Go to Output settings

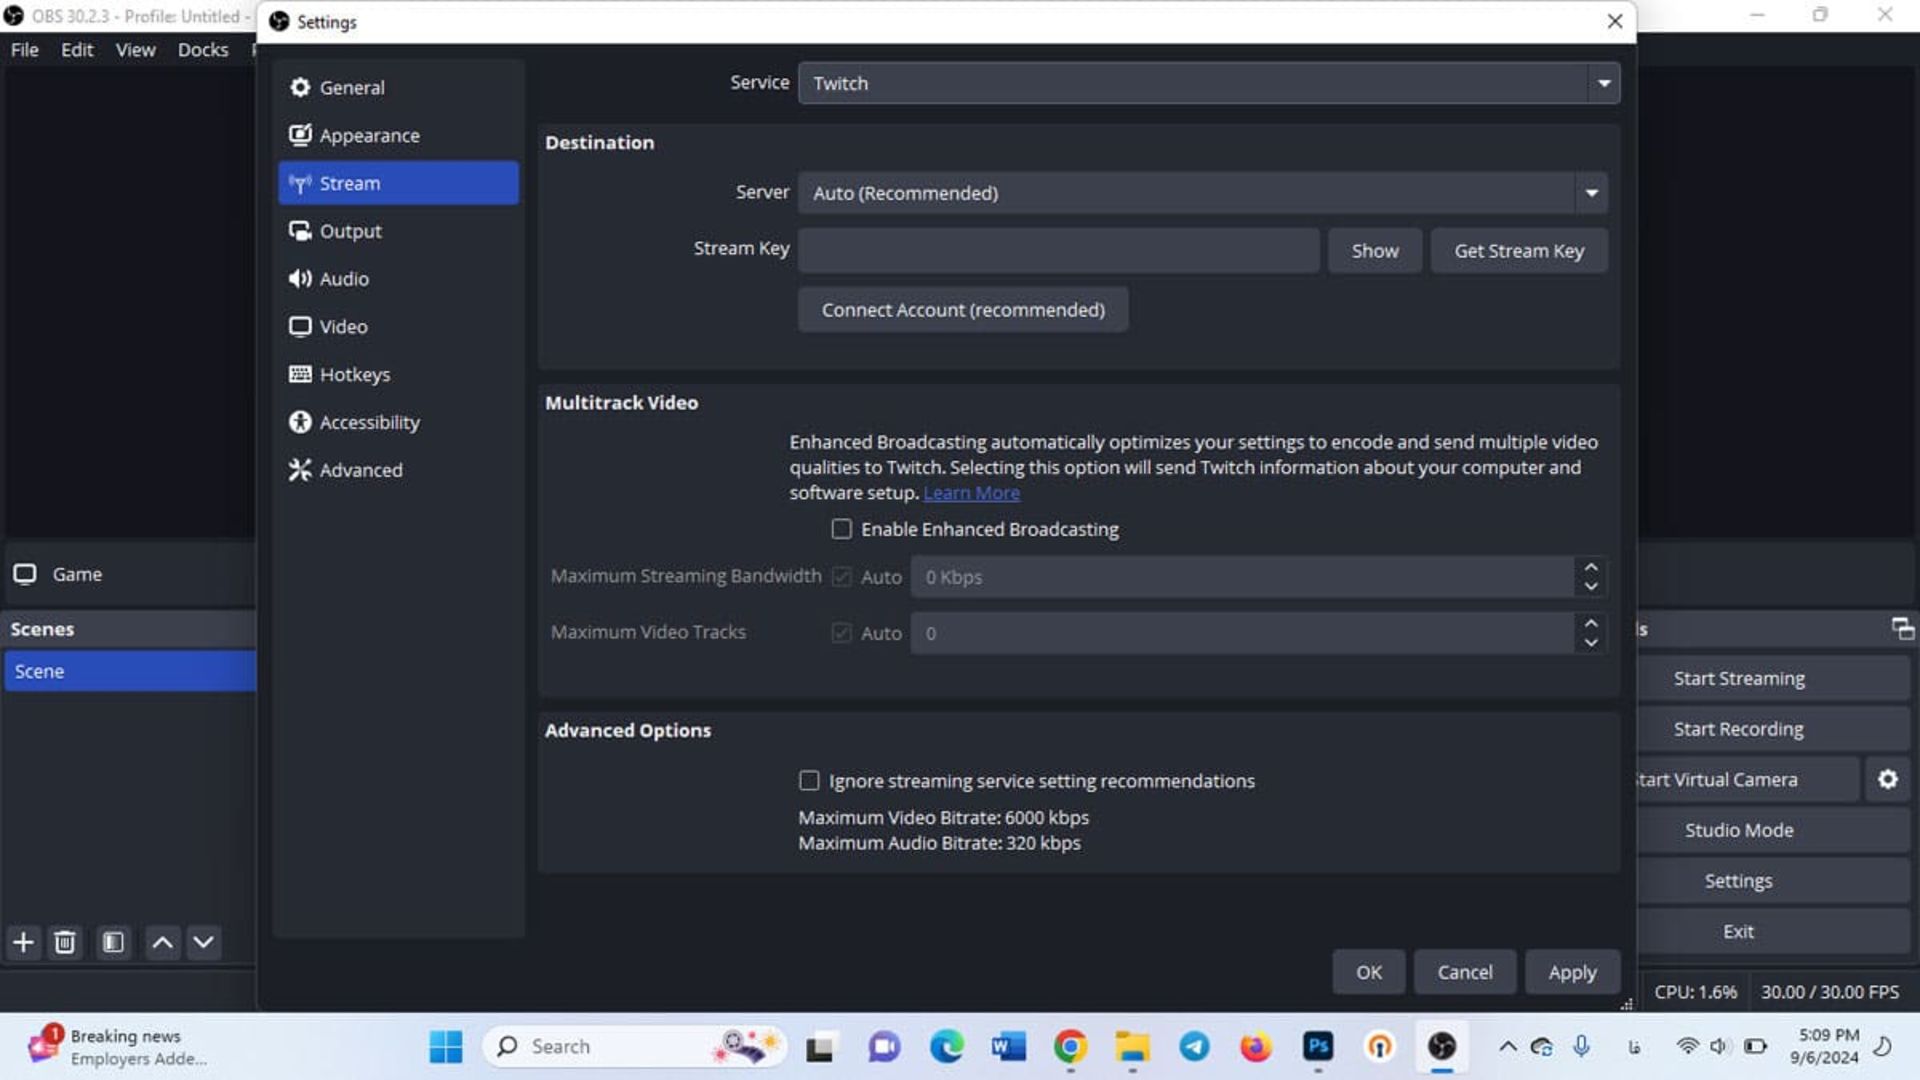[398, 231]
